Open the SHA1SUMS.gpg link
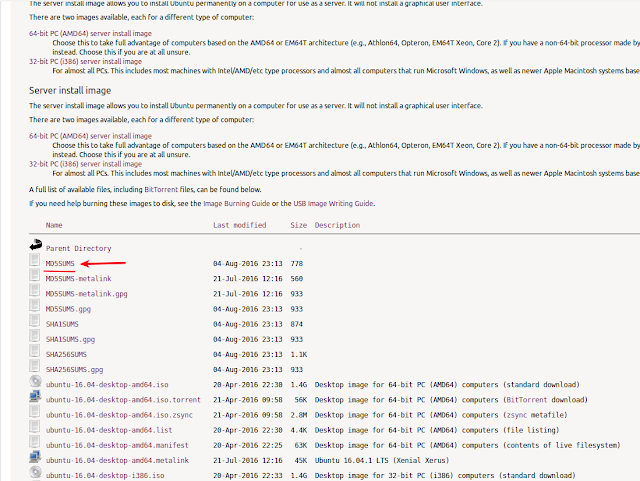Viewport: 640px width, 481px height. tap(70, 339)
